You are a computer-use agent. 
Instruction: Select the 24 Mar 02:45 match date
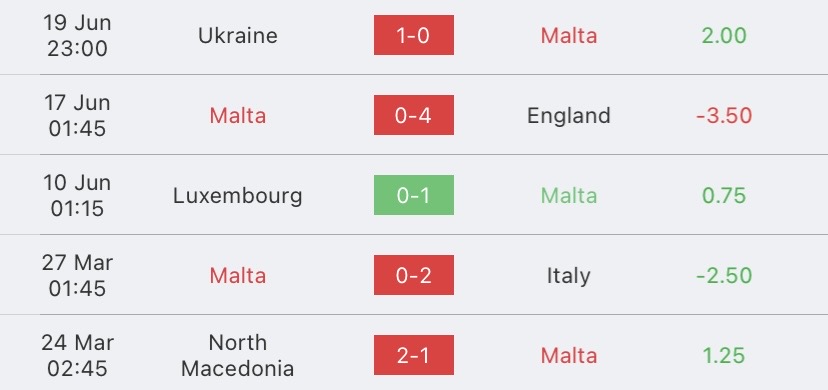tap(77, 355)
